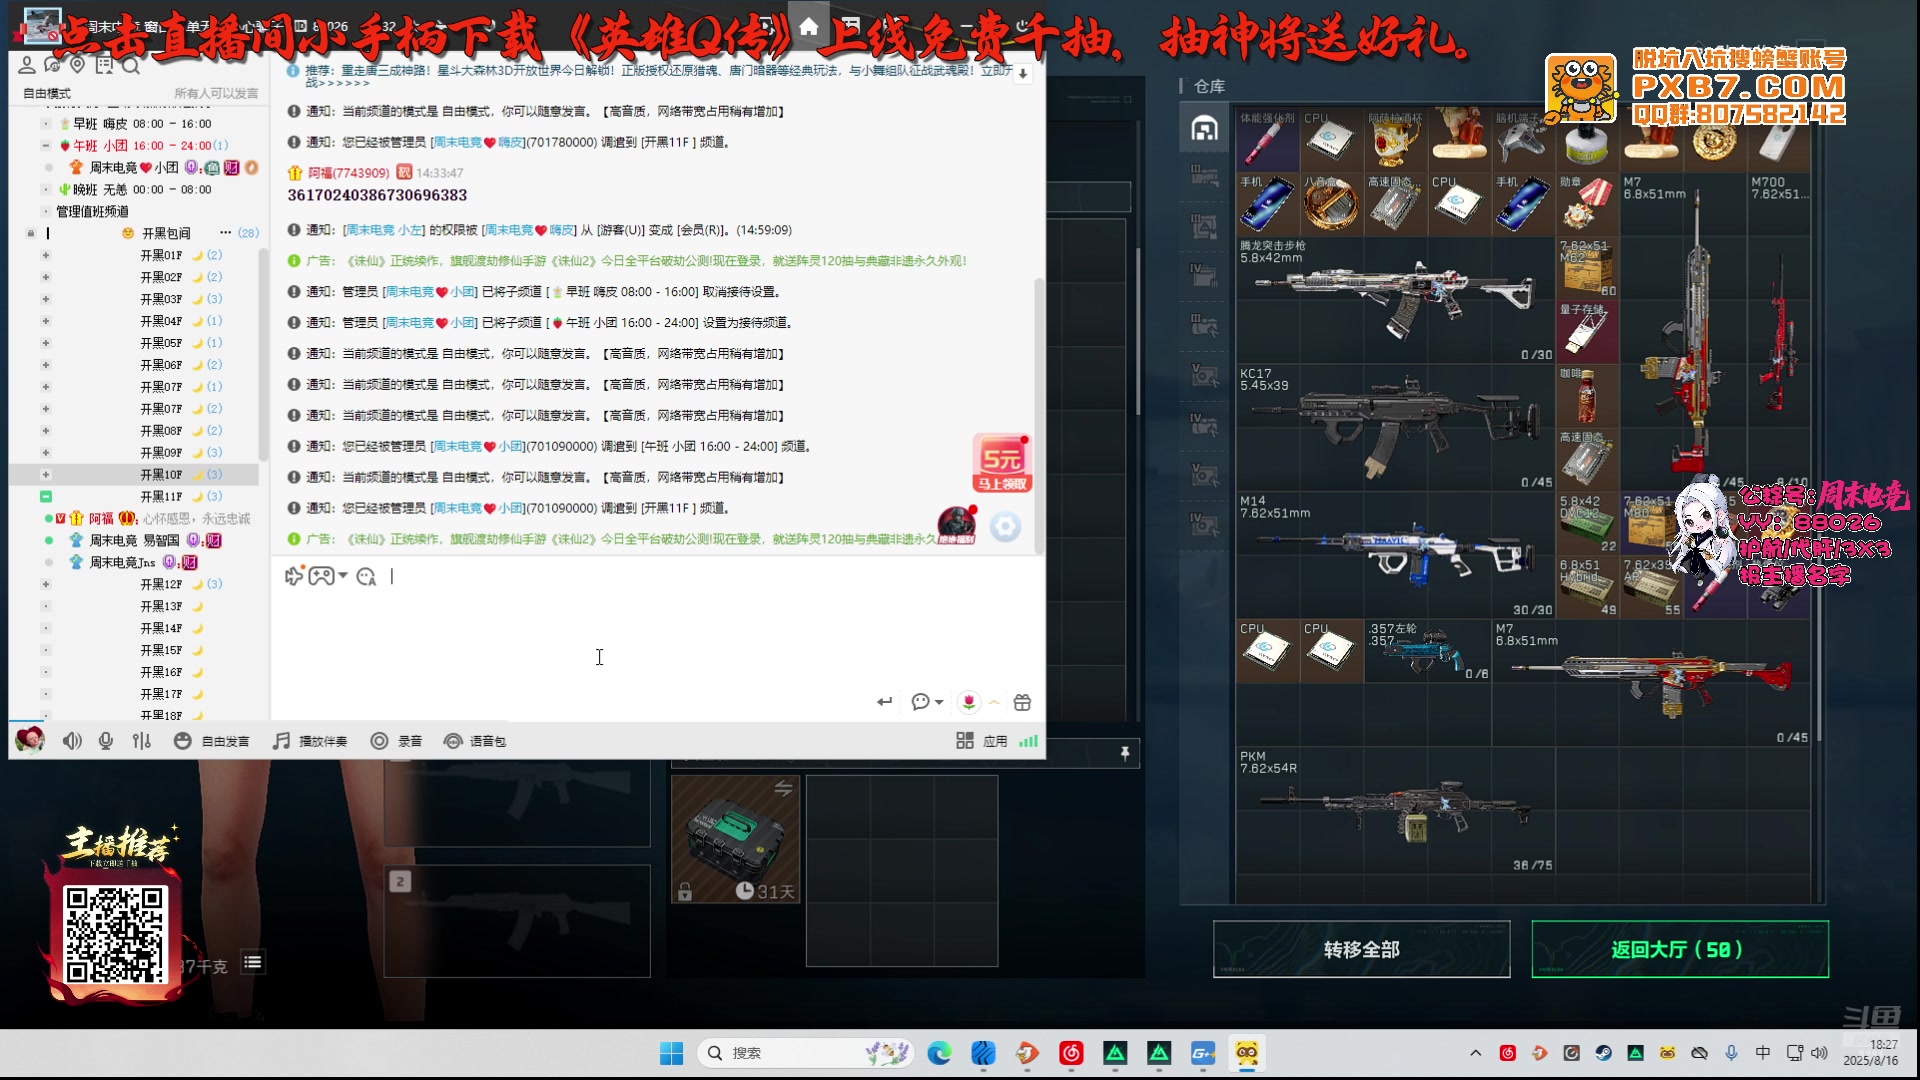Start recording with the 录音 button
This screenshot has width=1920, height=1080.
point(396,741)
